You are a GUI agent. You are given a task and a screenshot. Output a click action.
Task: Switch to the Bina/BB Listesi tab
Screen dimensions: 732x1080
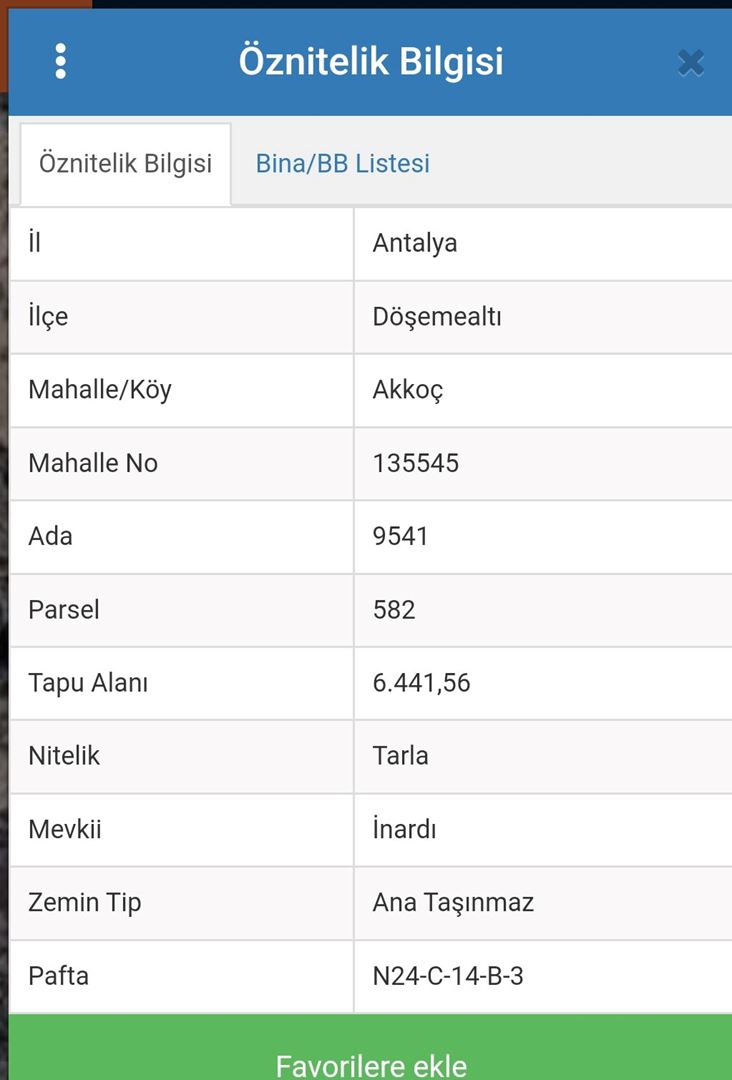click(x=343, y=164)
